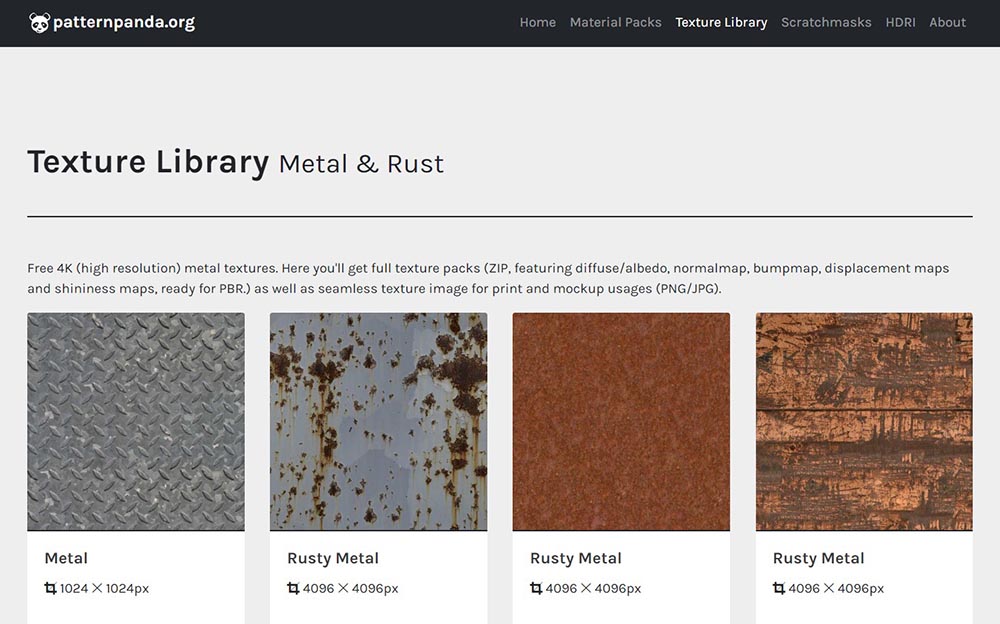The height and width of the screenshot is (624, 1000).
Task: Open the diamond plate Metal texture thumbnail
Action: coord(136,421)
